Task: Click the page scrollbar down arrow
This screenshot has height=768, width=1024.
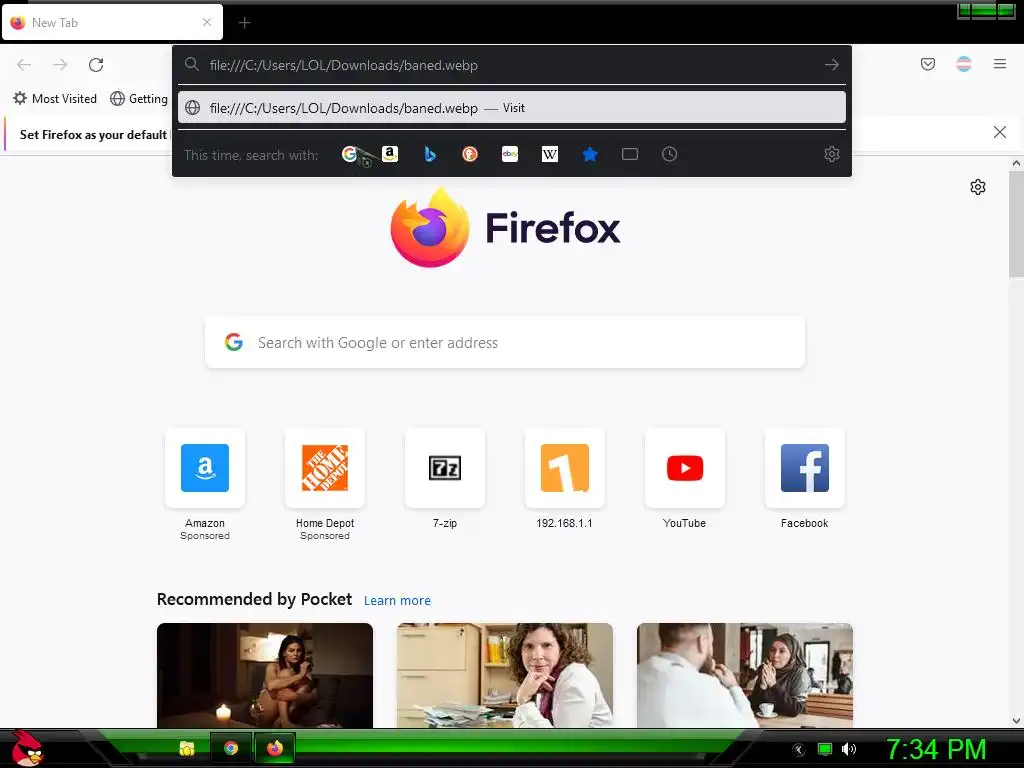Action: click(x=1016, y=721)
